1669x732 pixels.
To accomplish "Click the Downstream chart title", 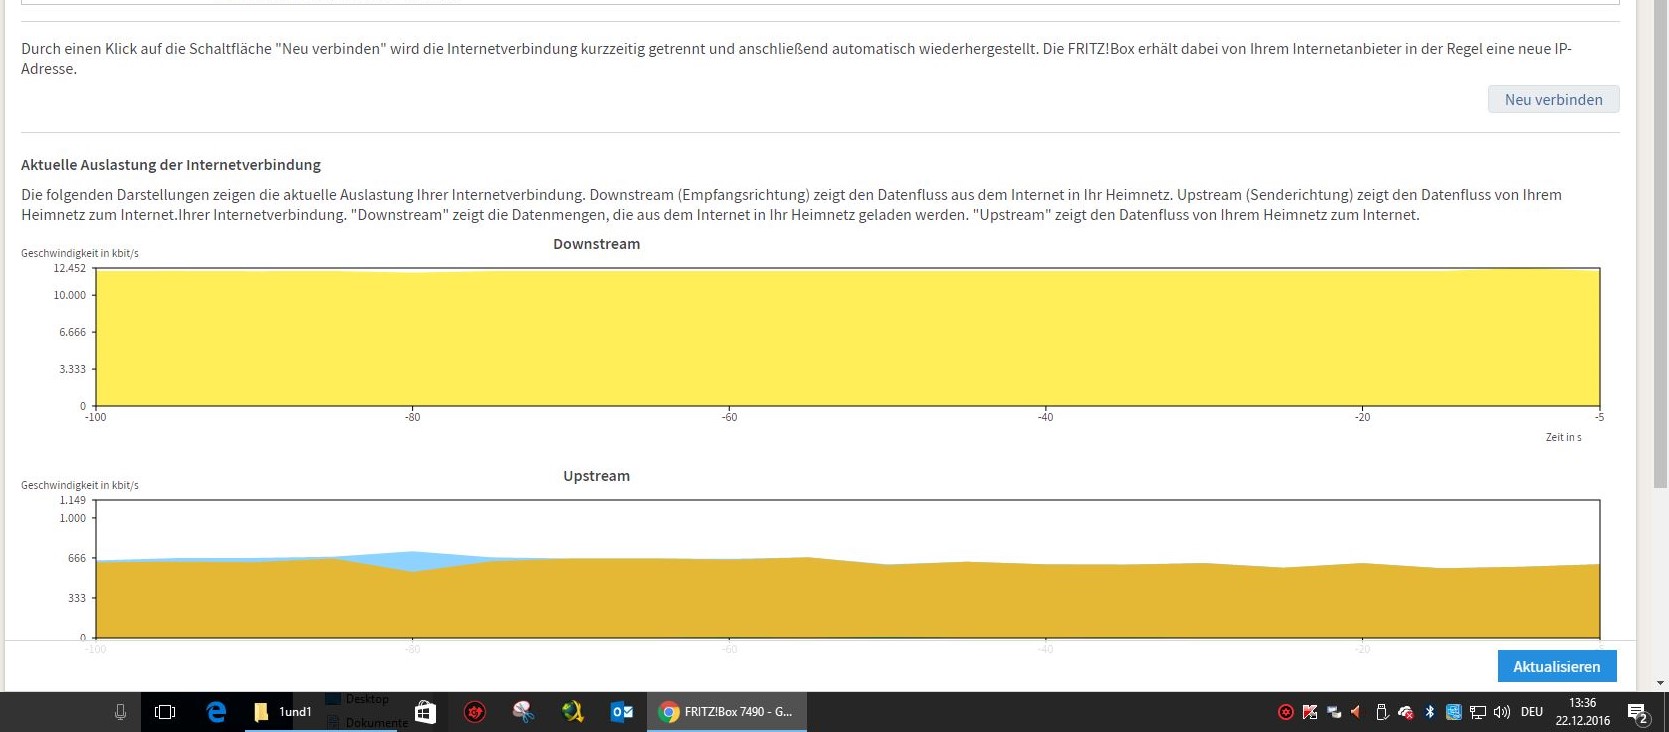I will coord(596,244).
